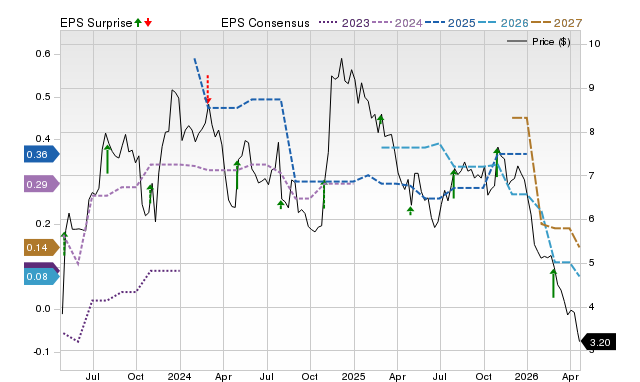Toggle the 2025 consensus series in the legend
The height and width of the screenshot is (382, 640).
click(450, 23)
